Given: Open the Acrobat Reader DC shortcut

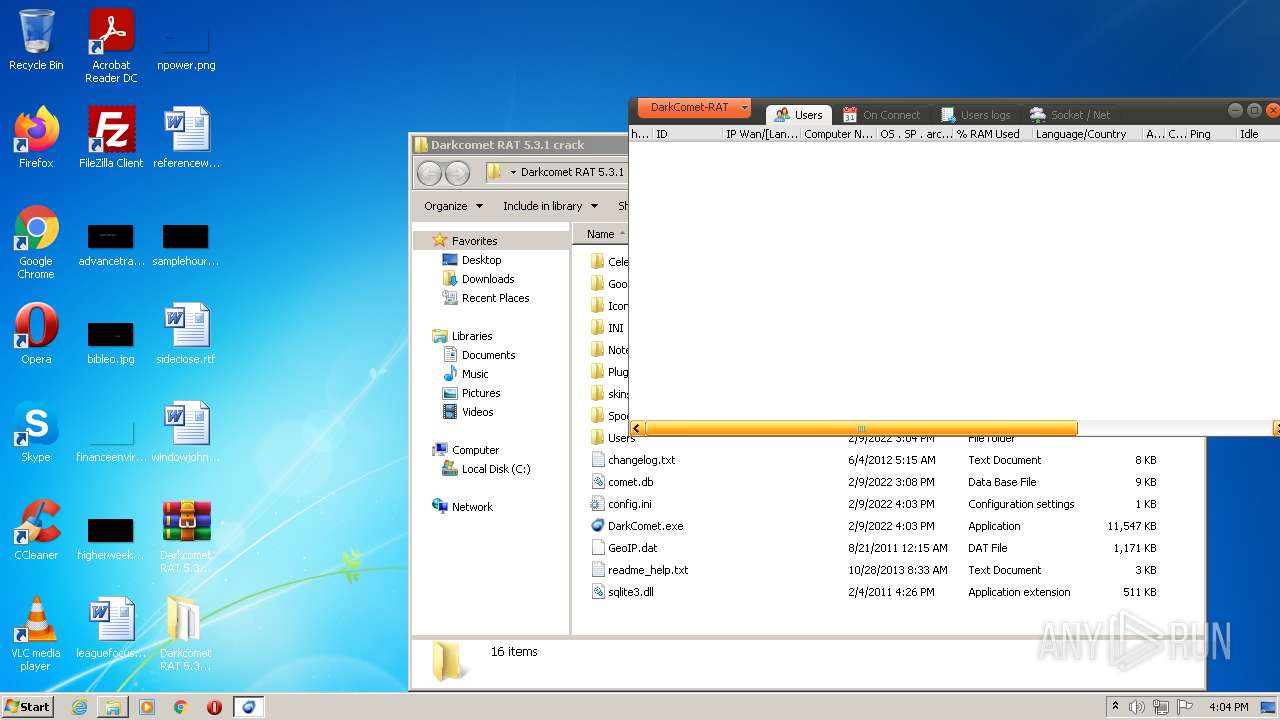Looking at the screenshot, I should pos(111,46).
